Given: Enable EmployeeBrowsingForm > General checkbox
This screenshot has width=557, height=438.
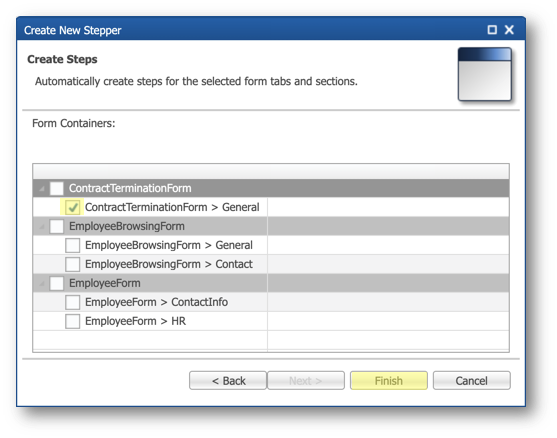Looking at the screenshot, I should [72, 245].
